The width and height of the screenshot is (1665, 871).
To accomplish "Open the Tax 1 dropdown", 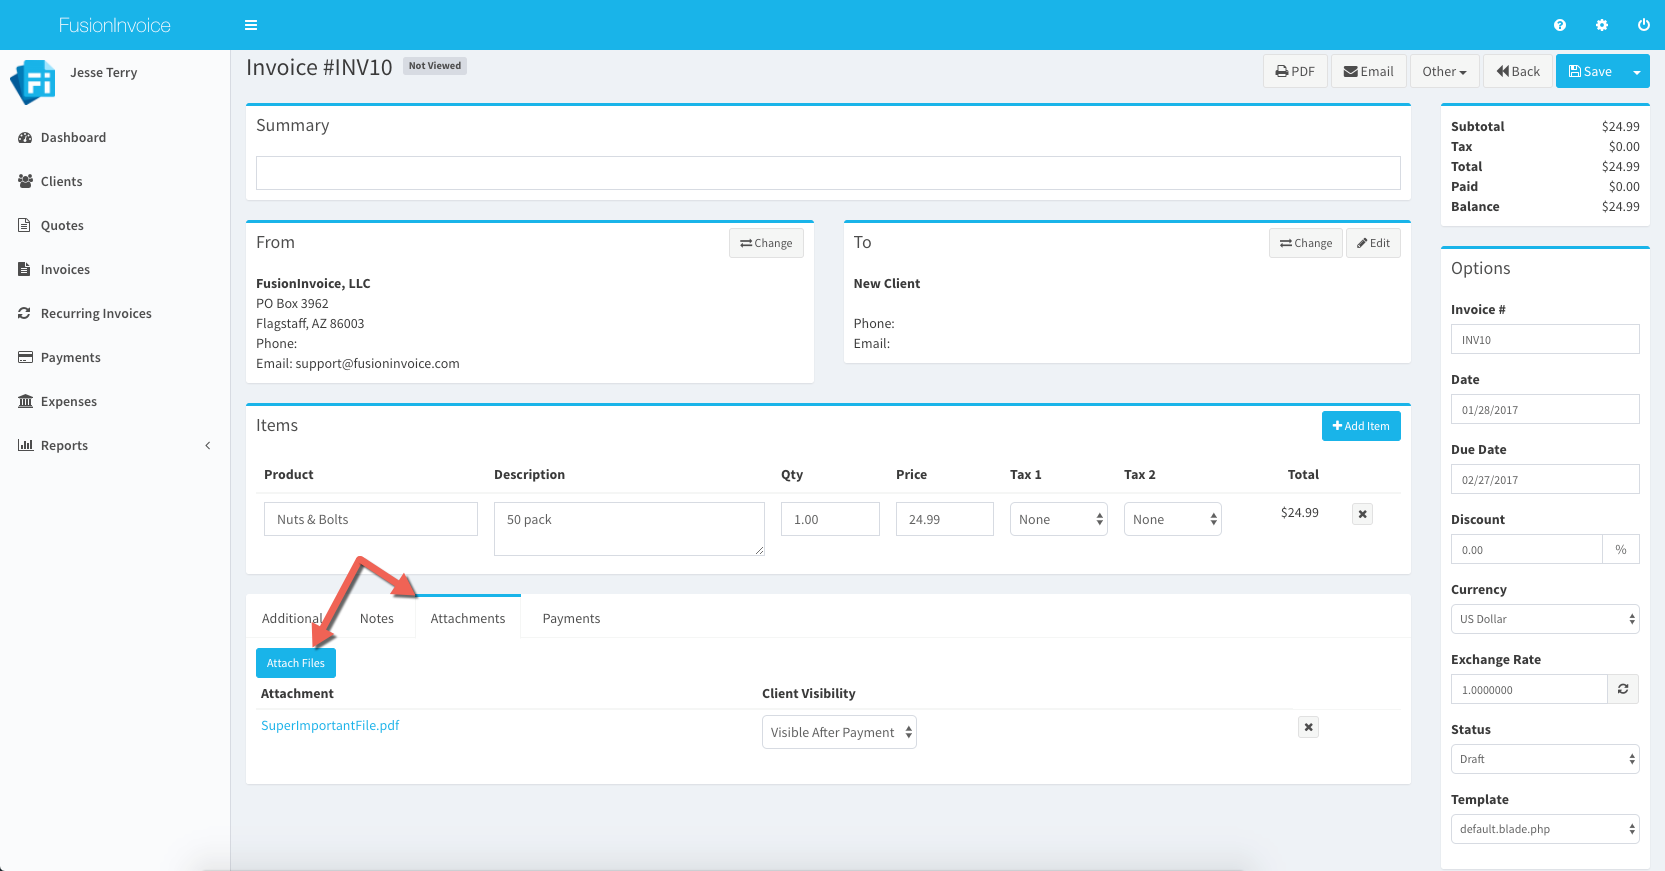I will coord(1059,519).
